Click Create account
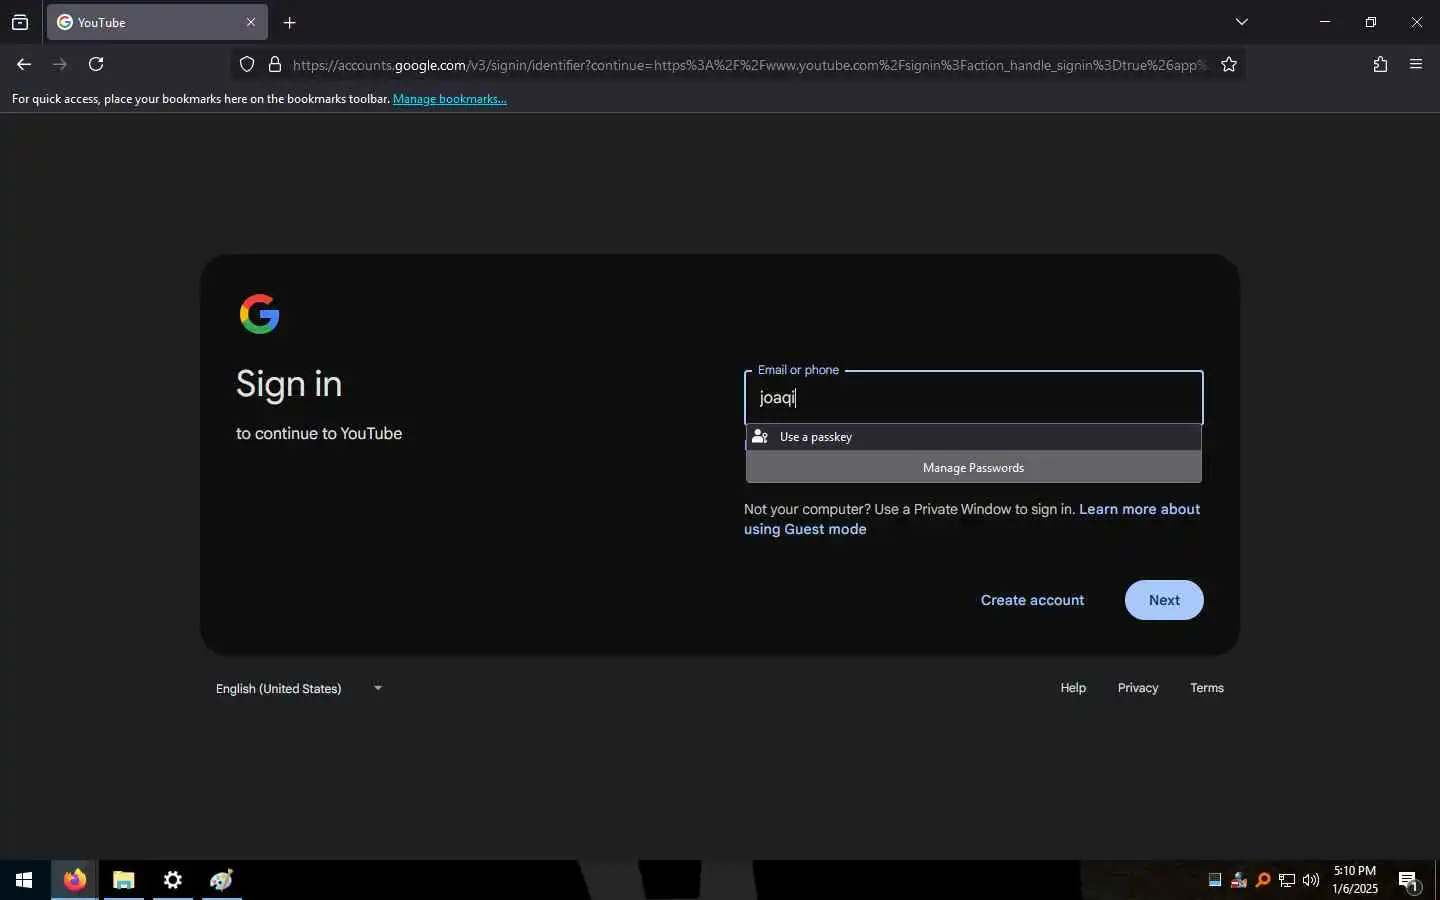The width and height of the screenshot is (1440, 900). point(1032,600)
